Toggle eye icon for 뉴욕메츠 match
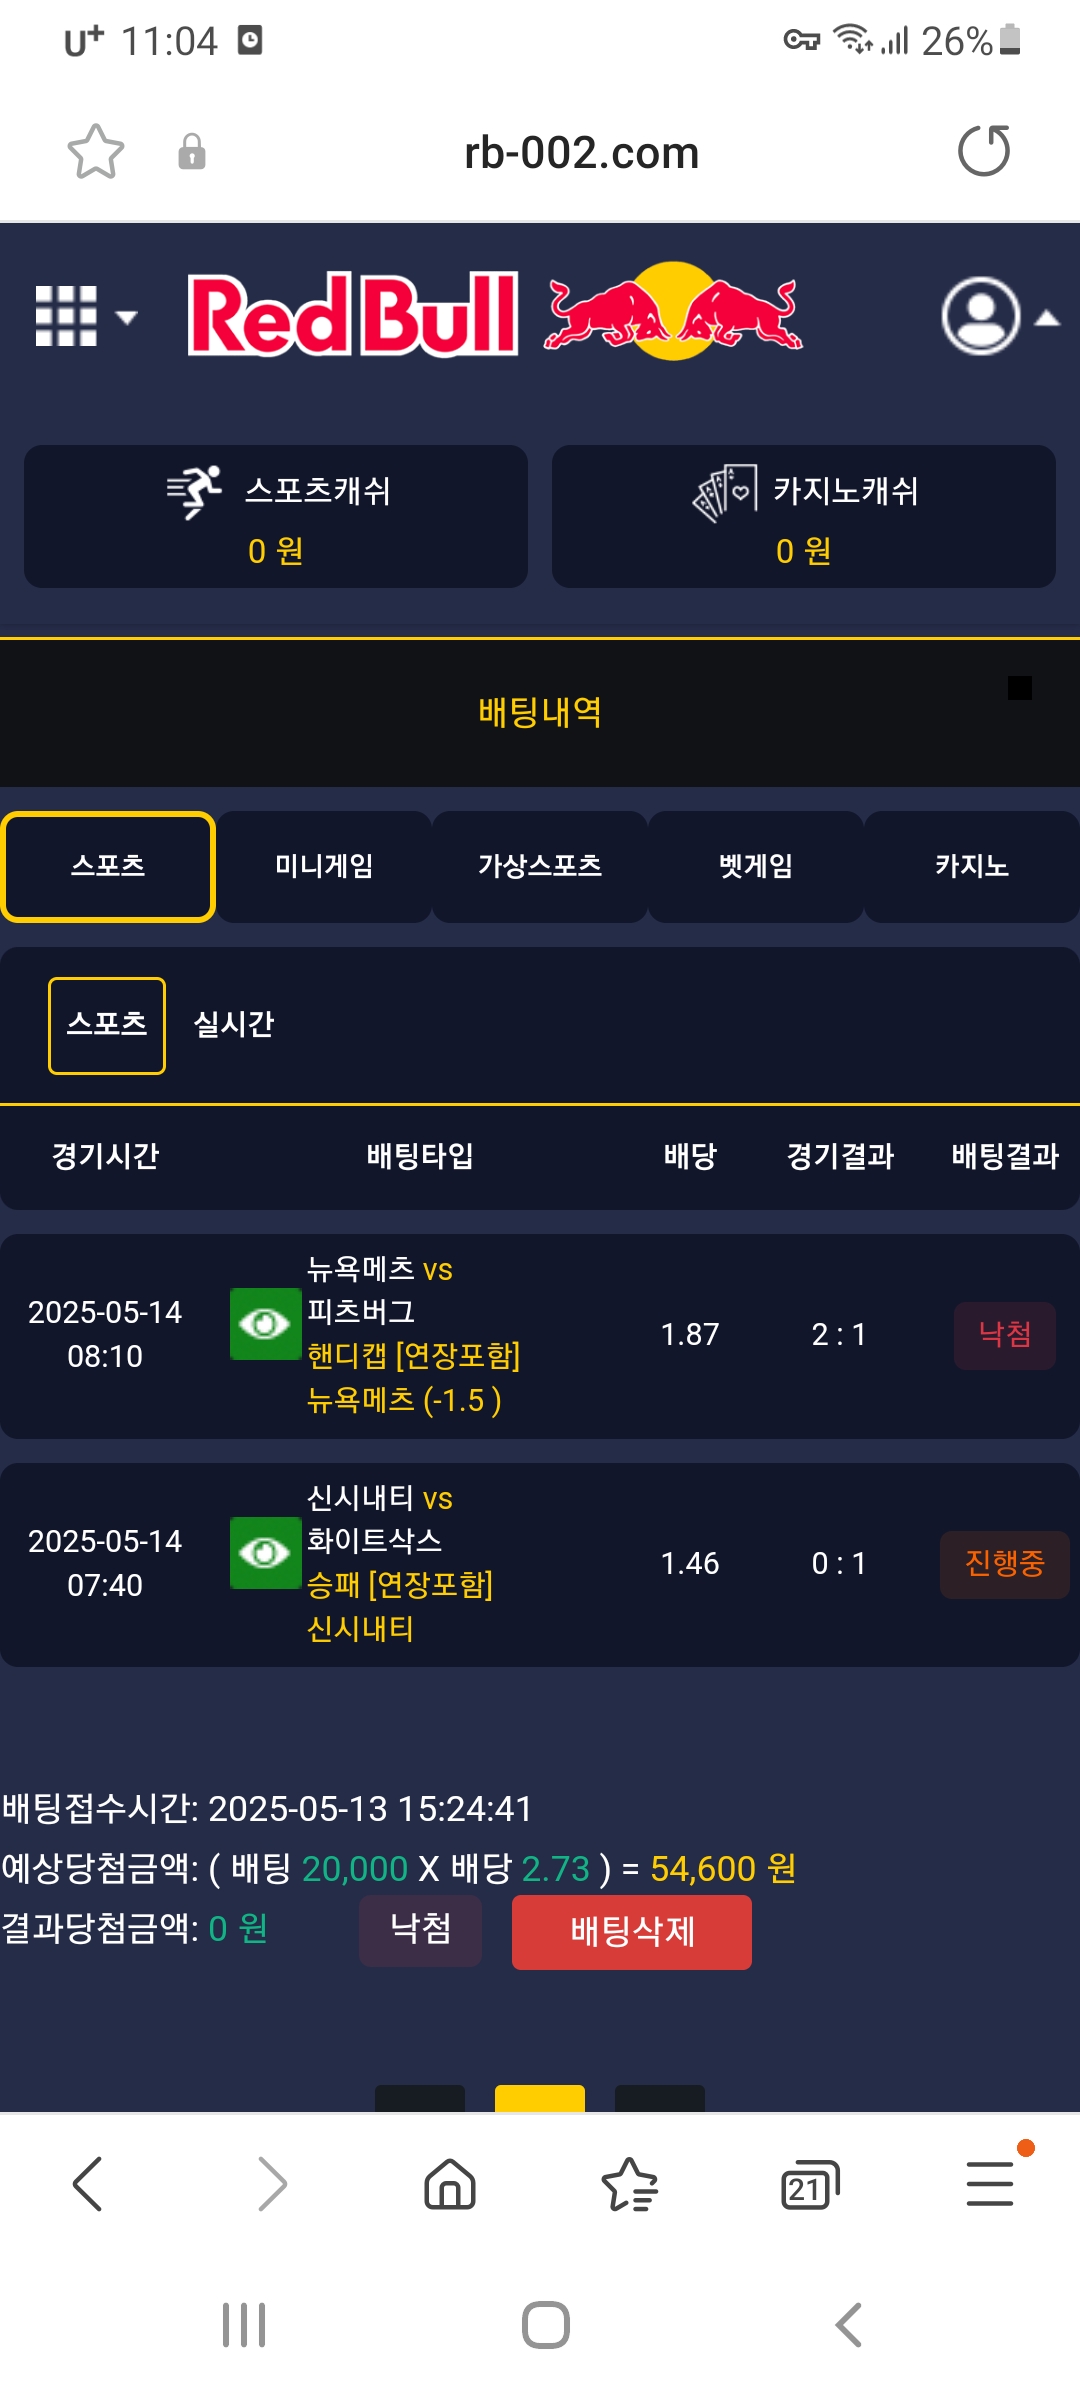The height and width of the screenshot is (2400, 1080). (265, 1324)
